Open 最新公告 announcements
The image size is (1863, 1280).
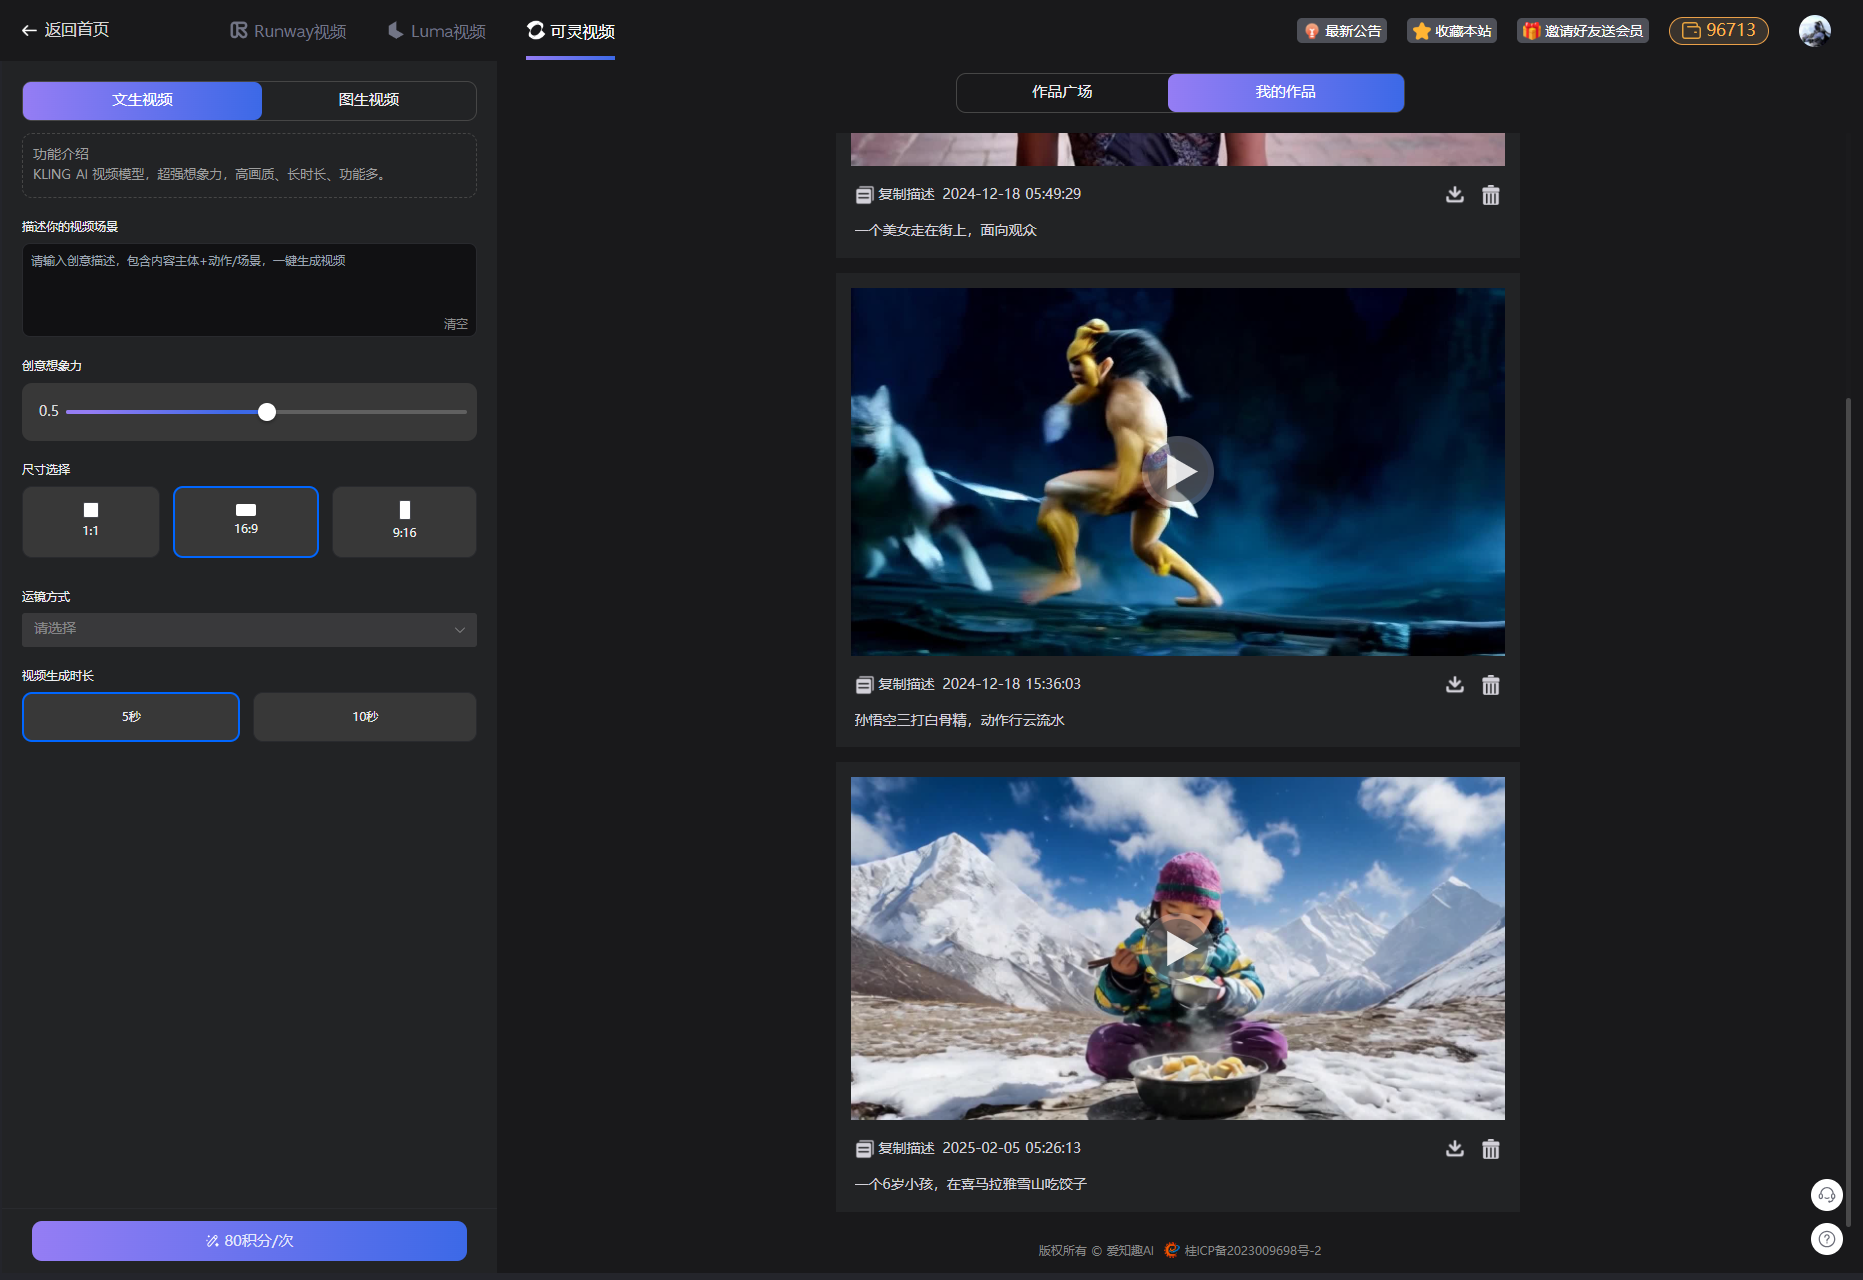tap(1342, 31)
